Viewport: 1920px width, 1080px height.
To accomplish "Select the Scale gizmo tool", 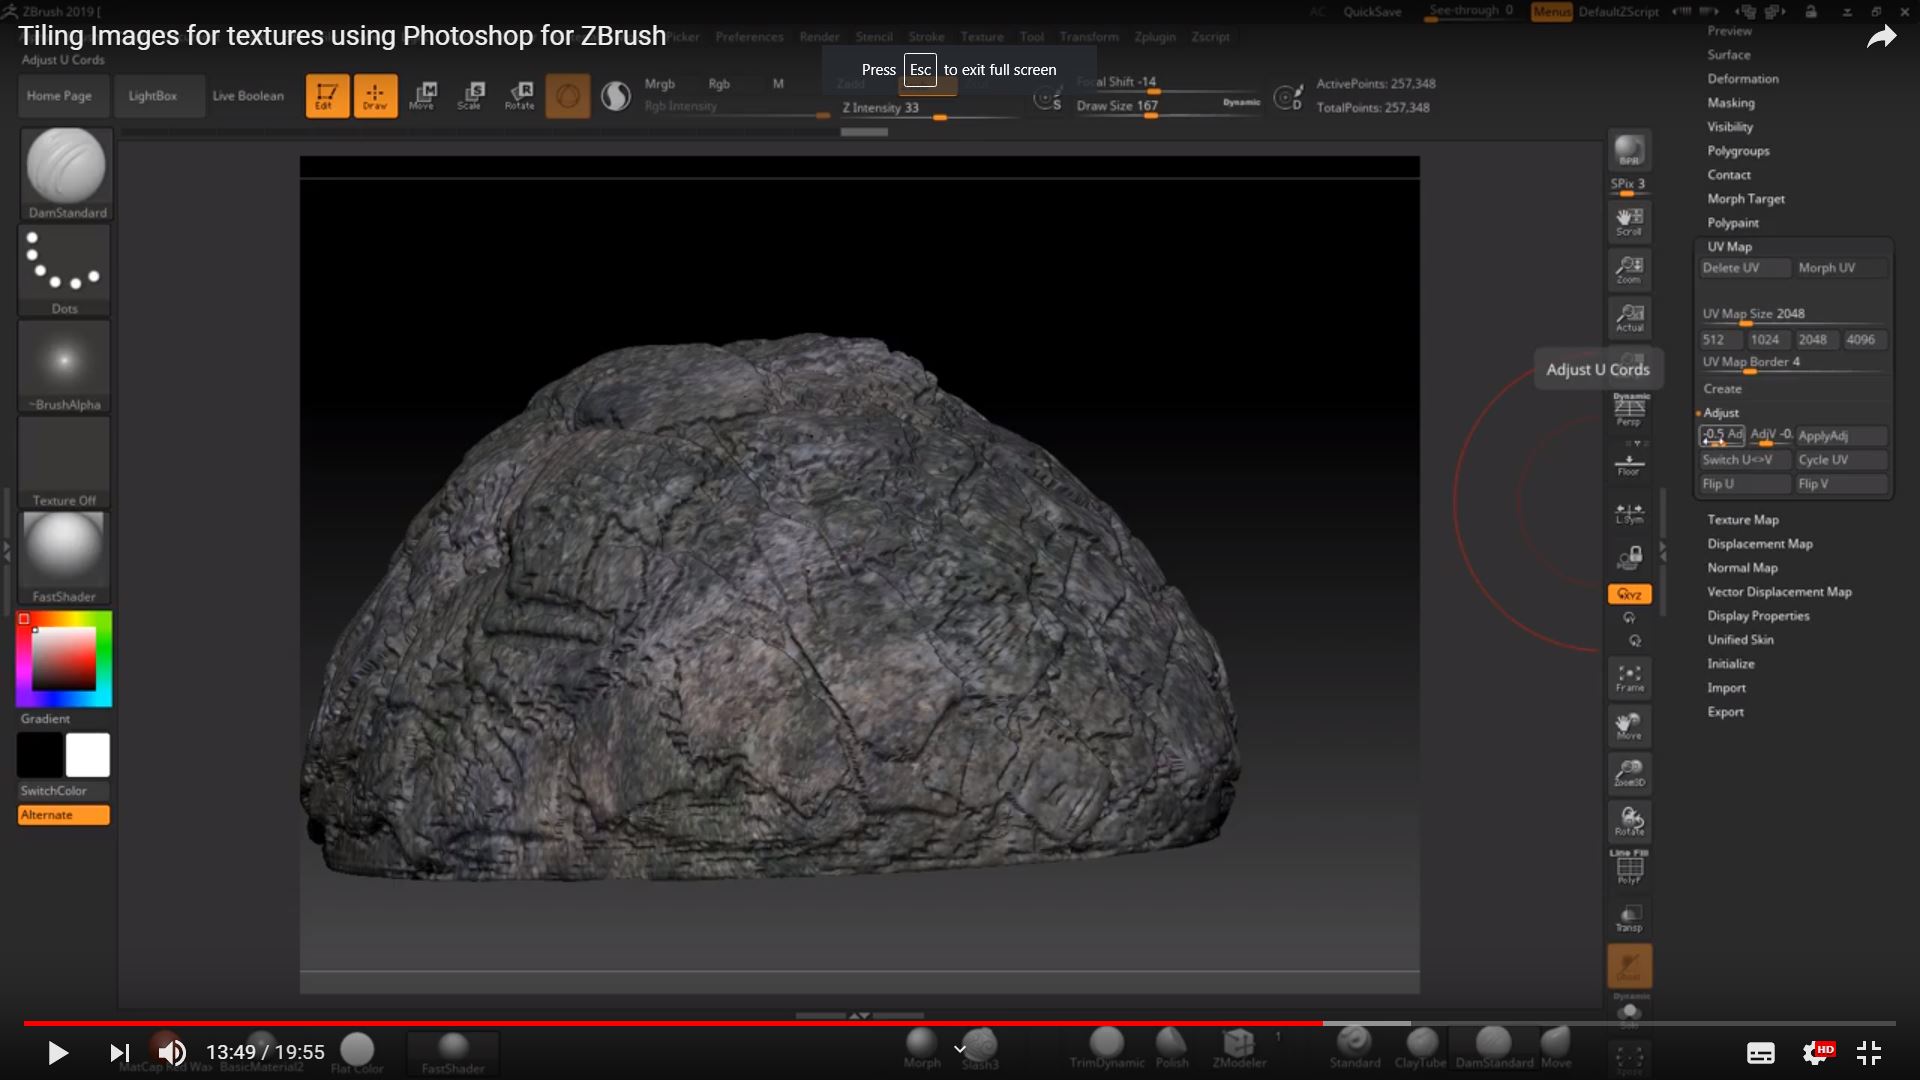I will 471,96.
